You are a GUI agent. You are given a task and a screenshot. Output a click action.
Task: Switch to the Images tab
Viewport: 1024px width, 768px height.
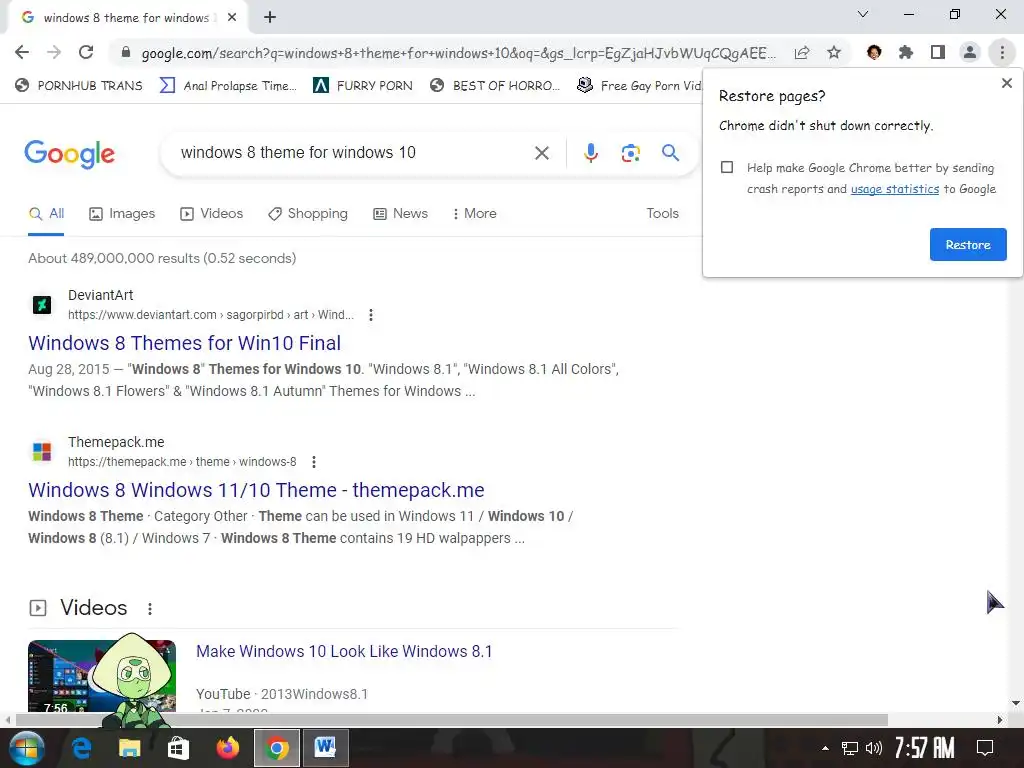point(122,214)
